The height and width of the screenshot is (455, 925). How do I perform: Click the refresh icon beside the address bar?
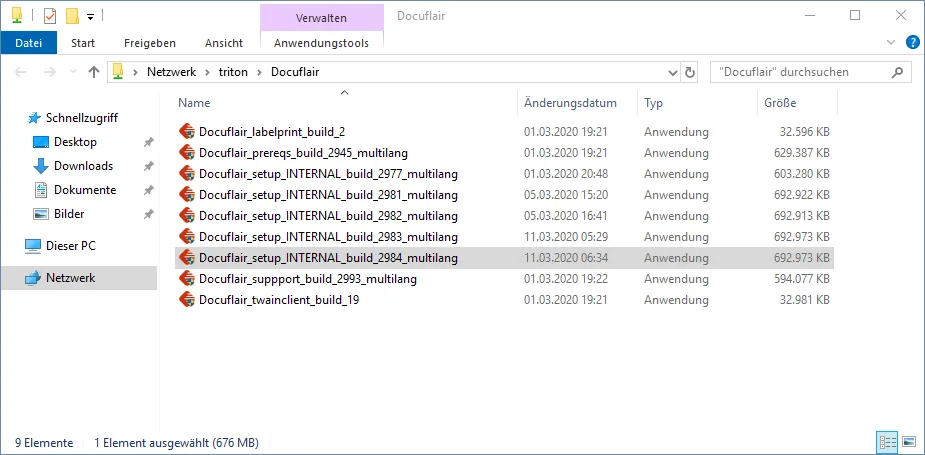coord(690,72)
